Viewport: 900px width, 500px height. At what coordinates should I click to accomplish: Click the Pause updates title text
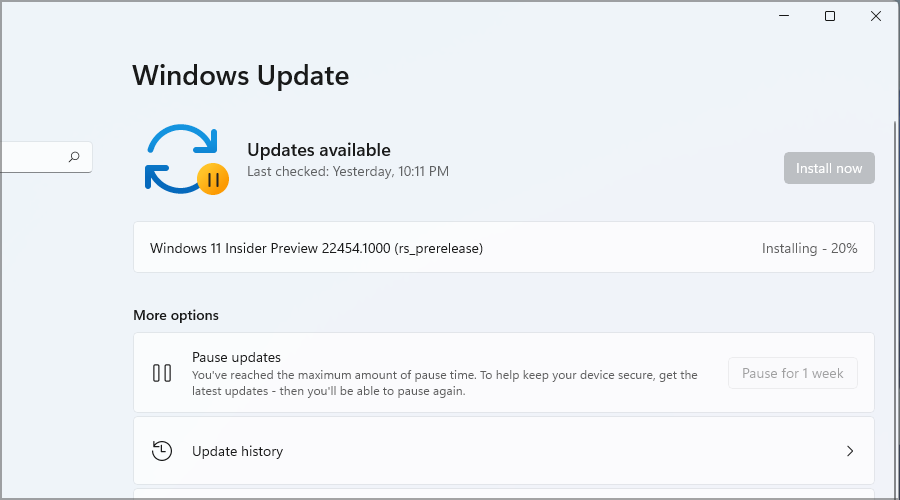tap(236, 357)
